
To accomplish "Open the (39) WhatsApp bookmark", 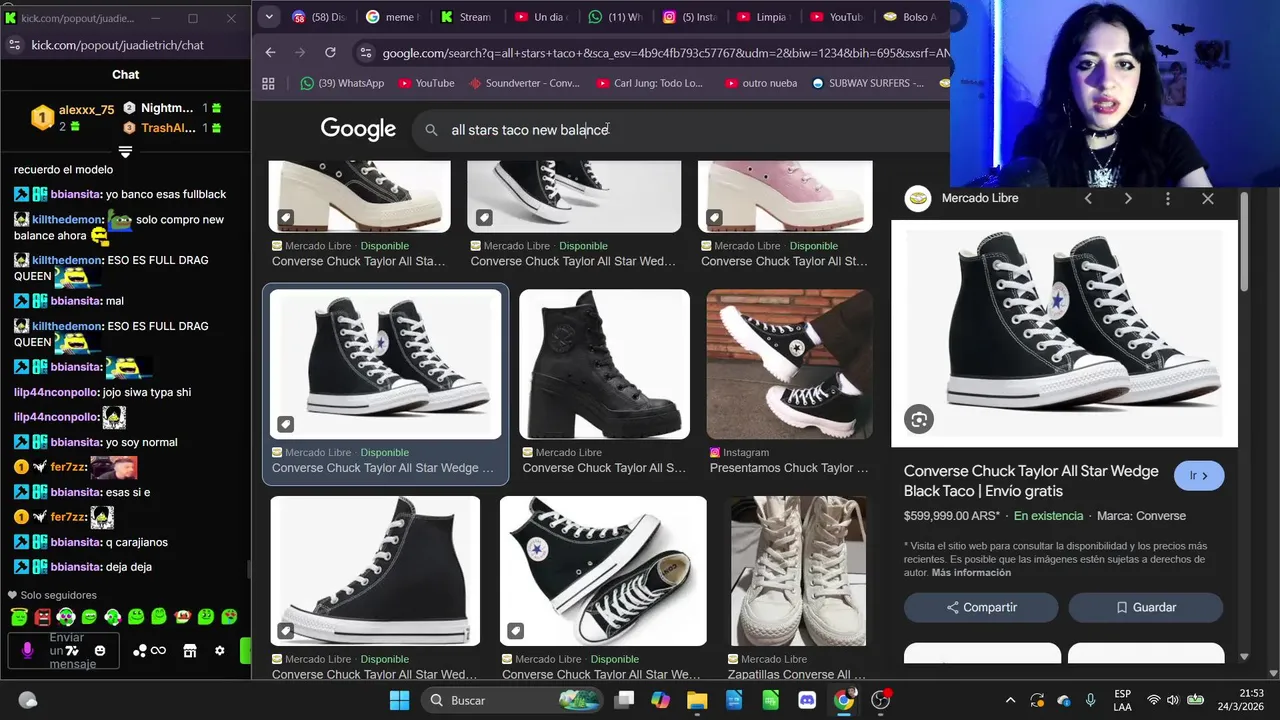I will [342, 84].
